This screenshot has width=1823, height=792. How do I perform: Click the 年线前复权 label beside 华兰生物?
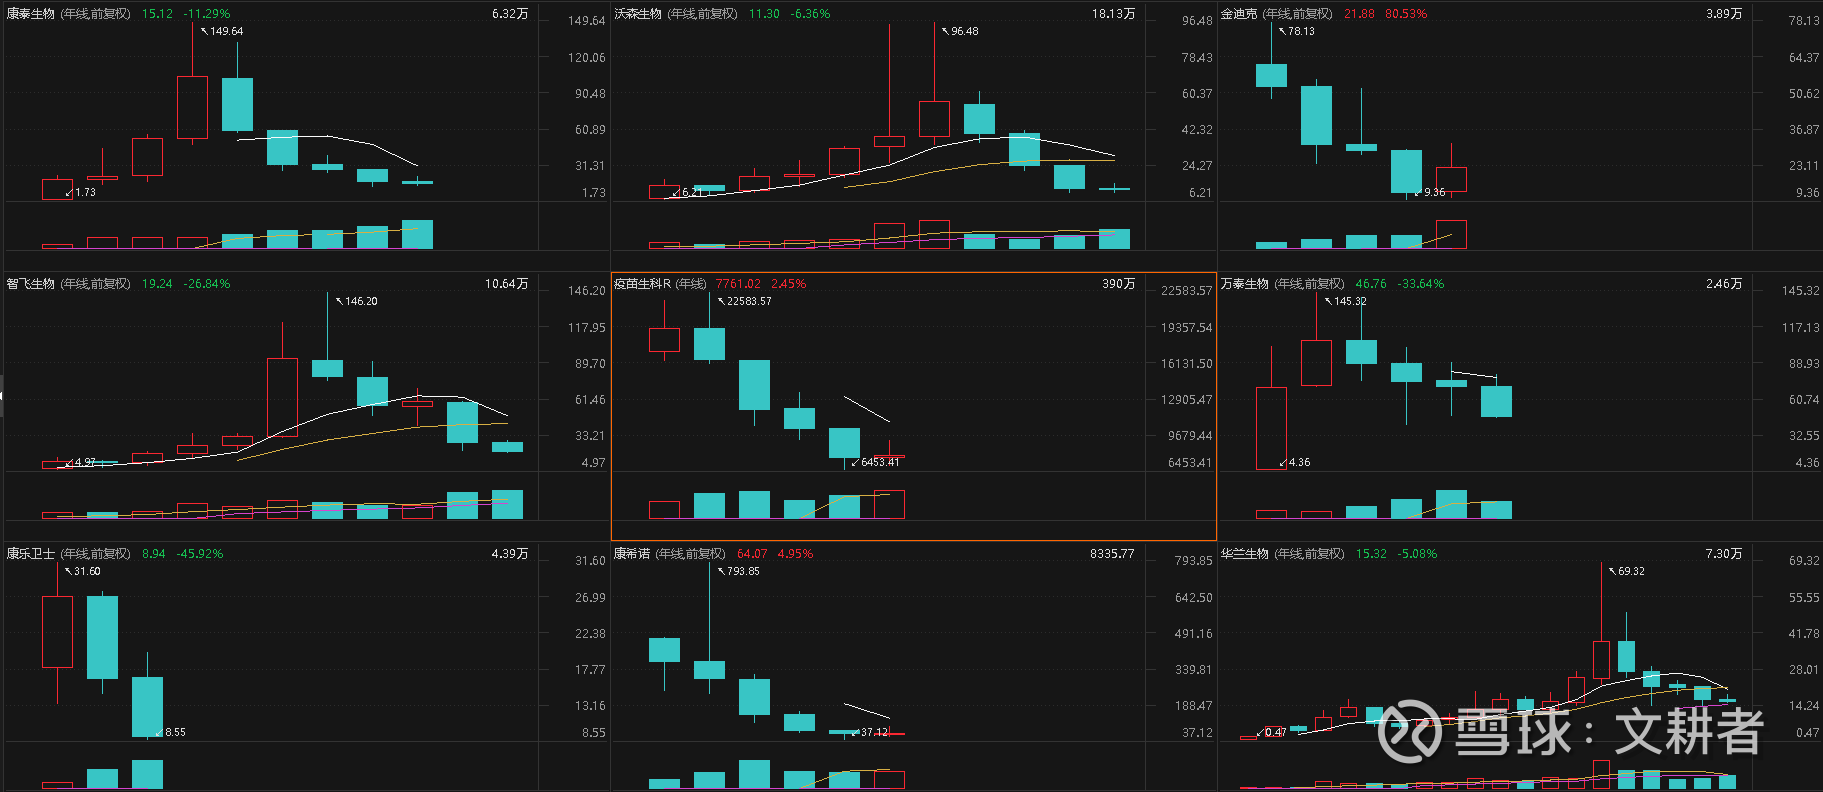(1310, 554)
